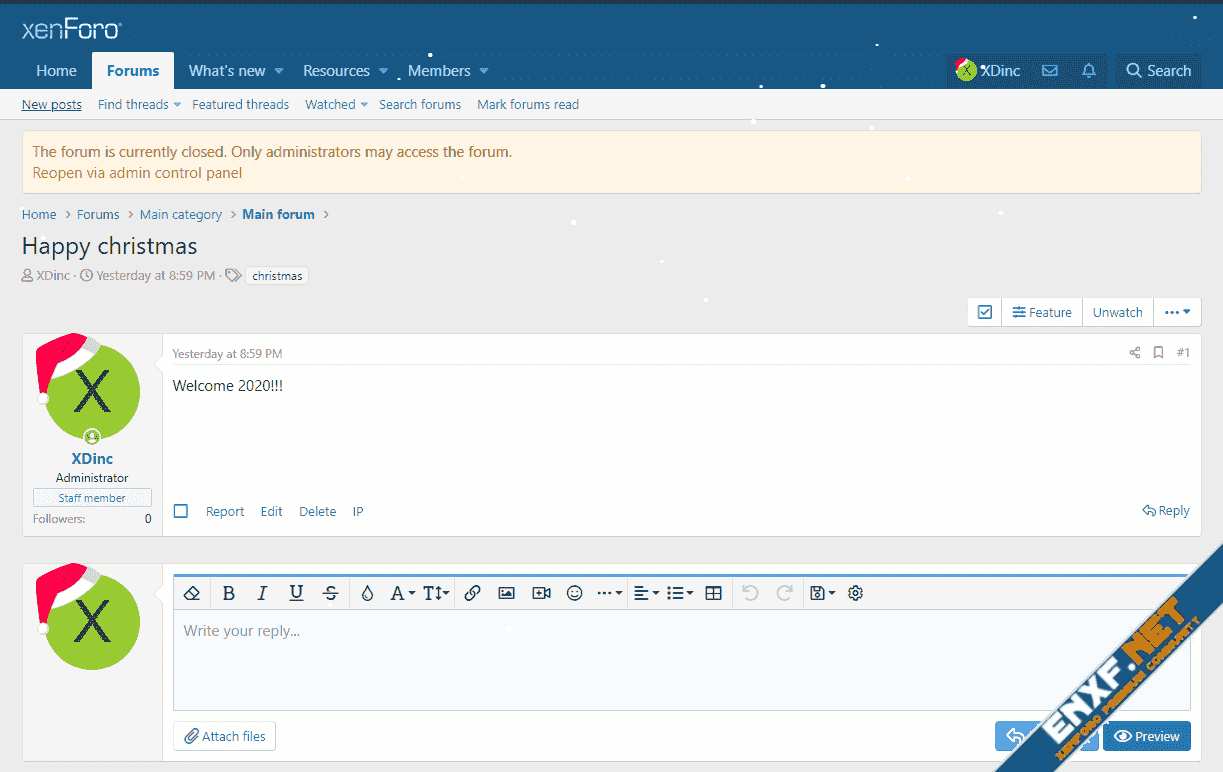This screenshot has height=772, width=1223.
Task: Click the eraser Remove formatting icon
Action: coord(193,593)
